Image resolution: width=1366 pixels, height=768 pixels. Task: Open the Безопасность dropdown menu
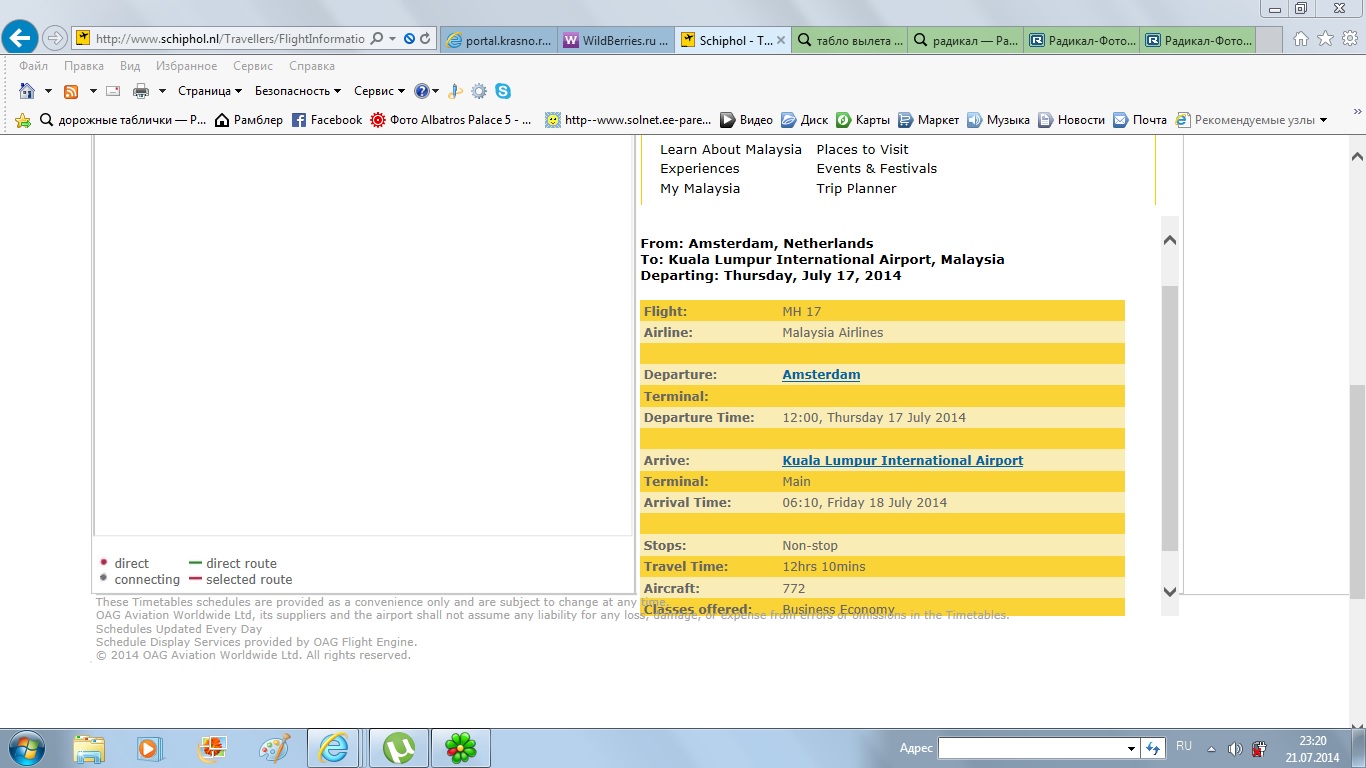[x=298, y=91]
